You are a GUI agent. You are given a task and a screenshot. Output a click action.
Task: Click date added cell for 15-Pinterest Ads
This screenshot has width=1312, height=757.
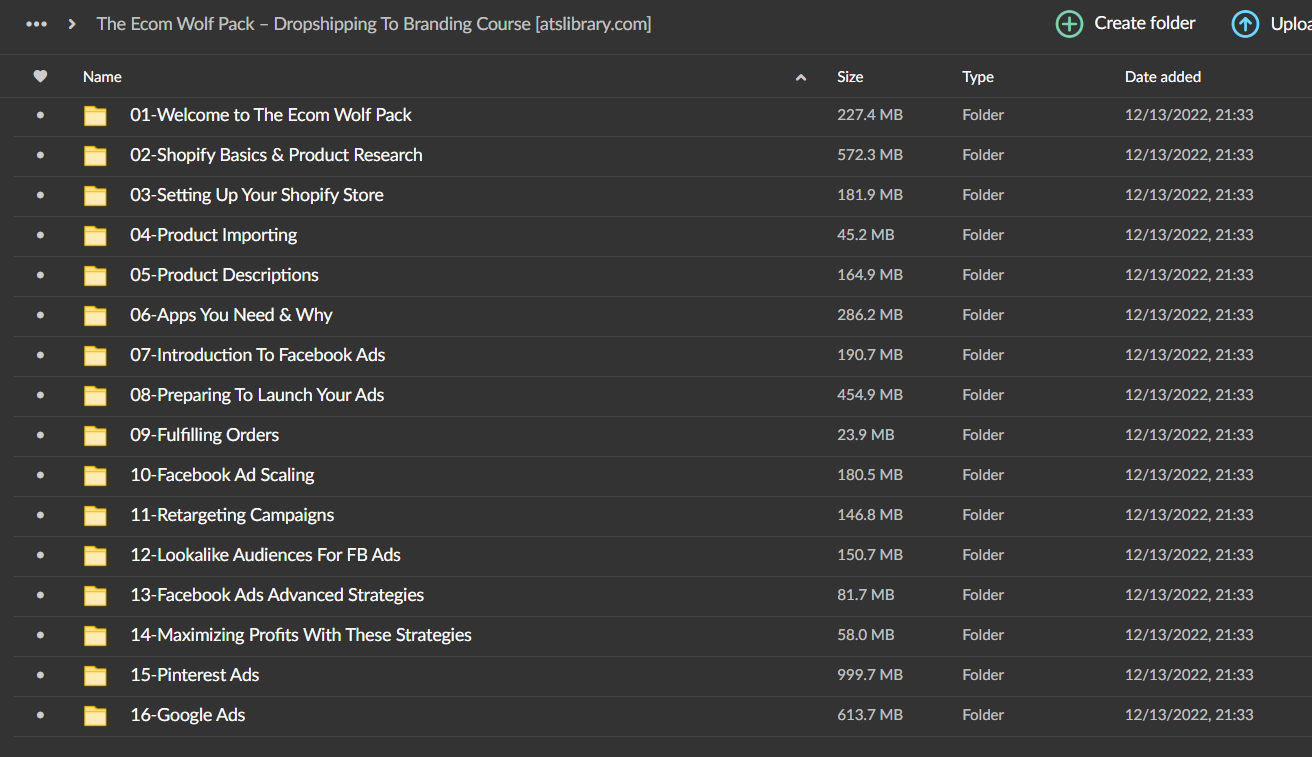click(1189, 675)
